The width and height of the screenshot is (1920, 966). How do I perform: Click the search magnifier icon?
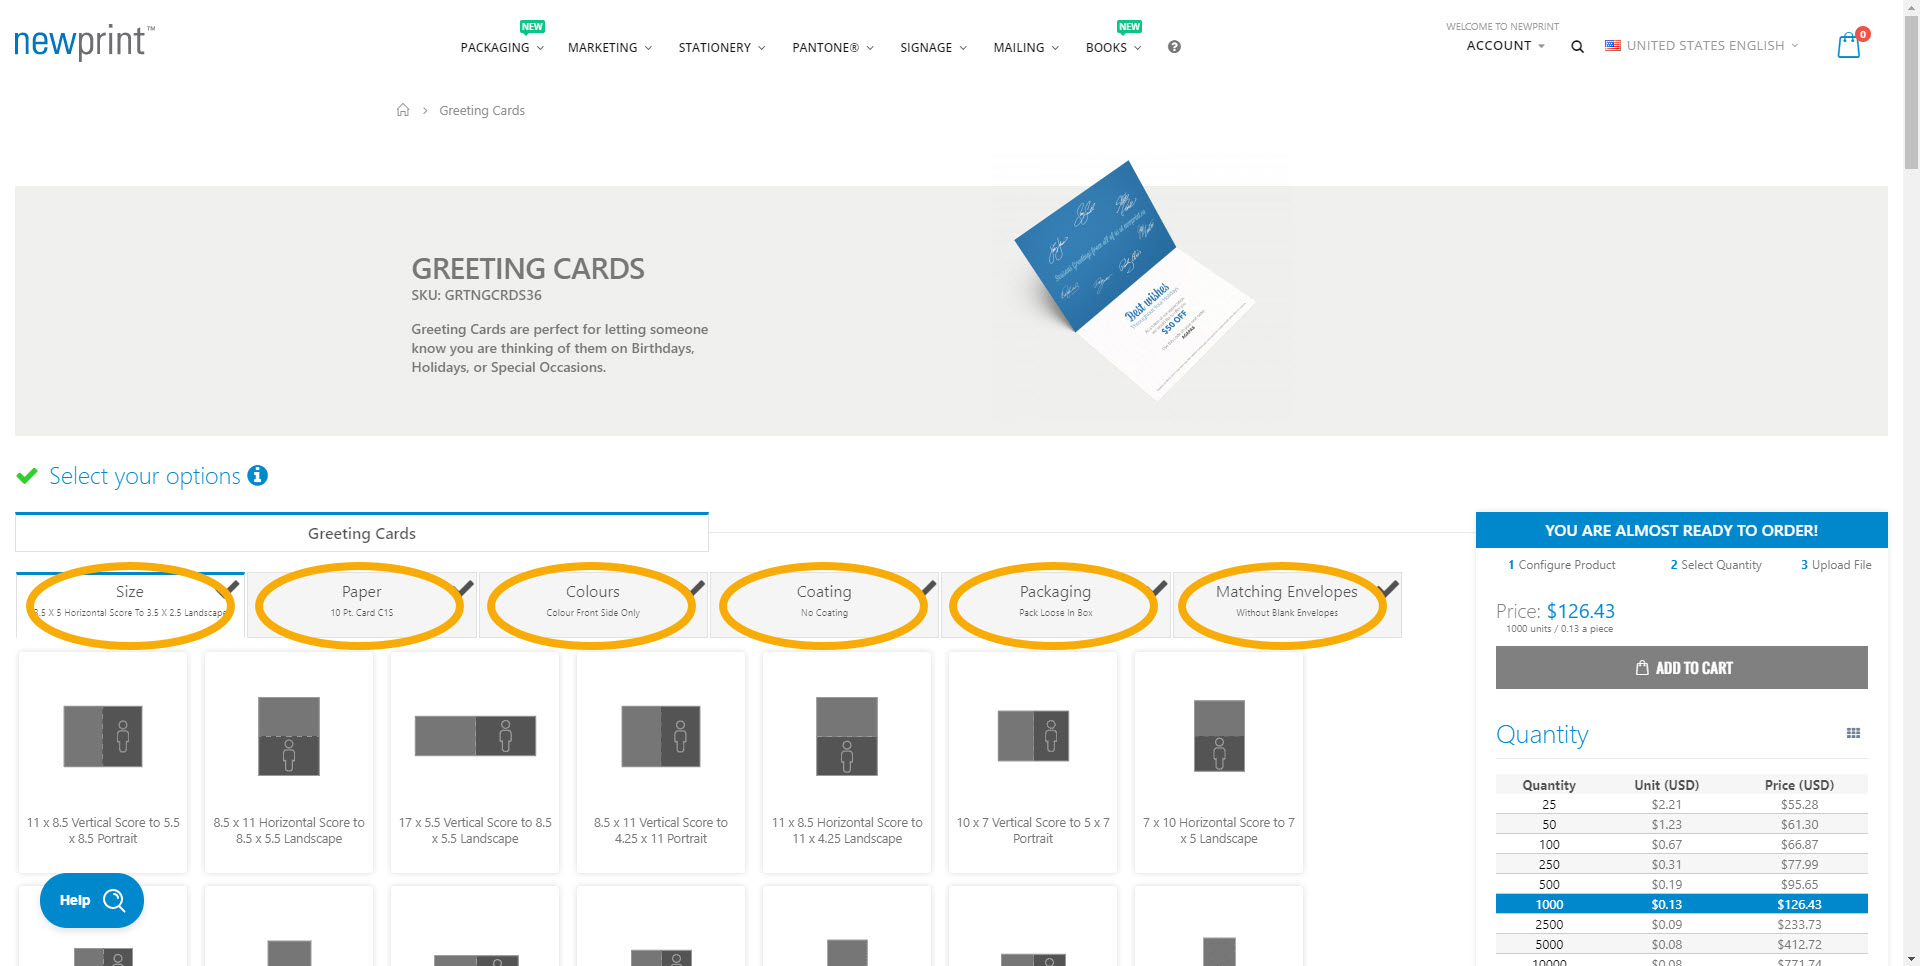[x=1577, y=46]
